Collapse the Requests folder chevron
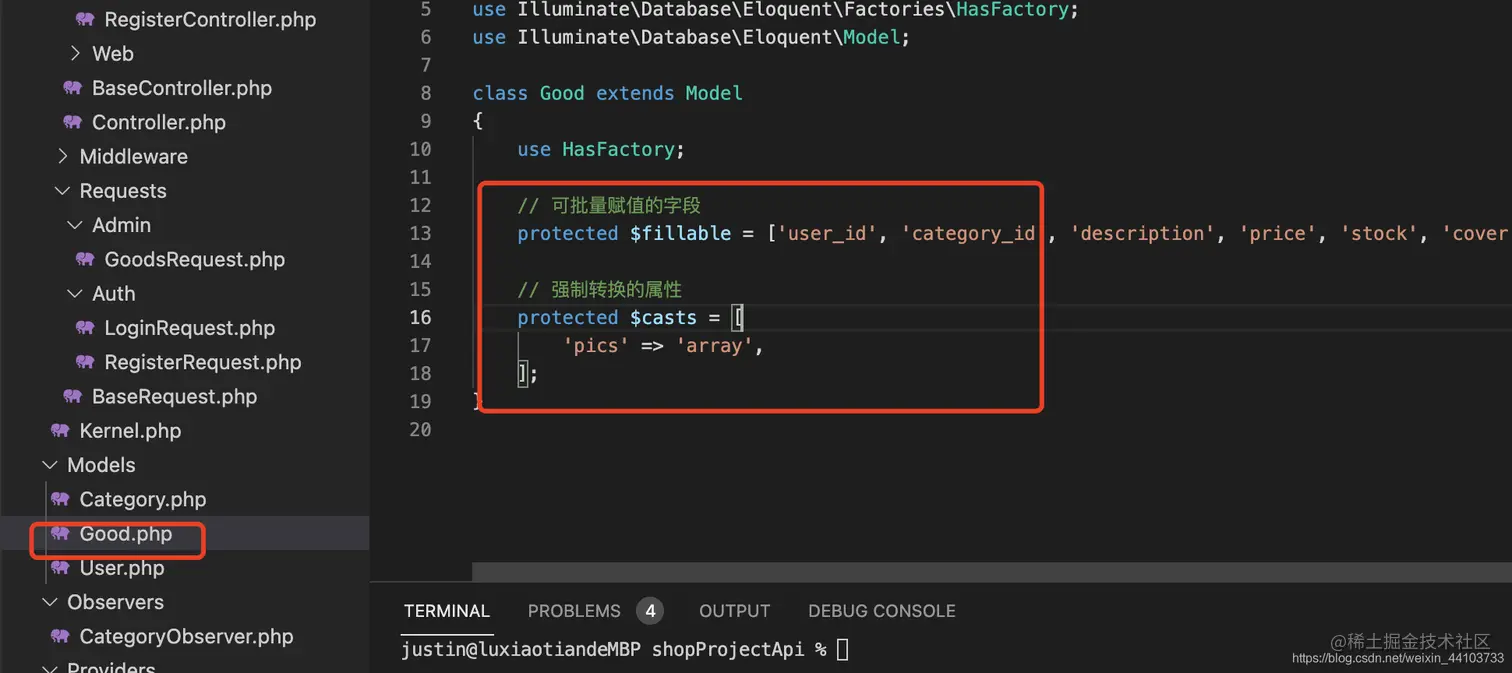This screenshot has width=1512, height=673. point(62,190)
